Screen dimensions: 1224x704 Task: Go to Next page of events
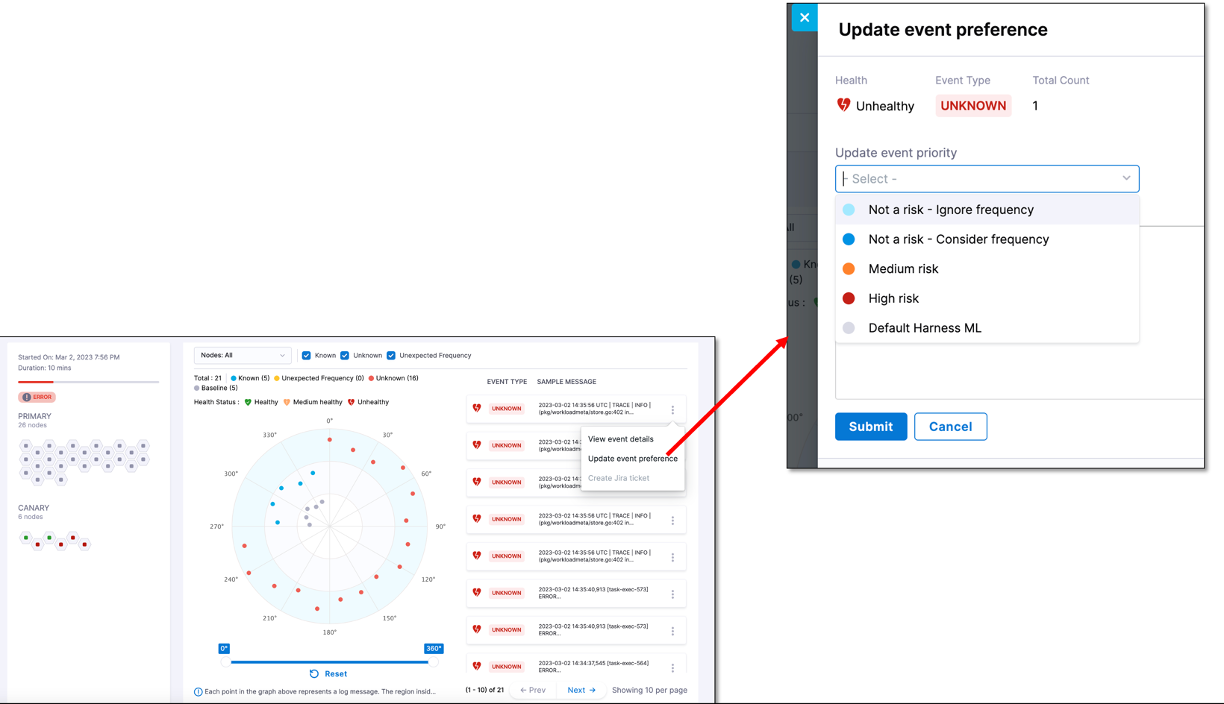pyautogui.click(x=581, y=690)
